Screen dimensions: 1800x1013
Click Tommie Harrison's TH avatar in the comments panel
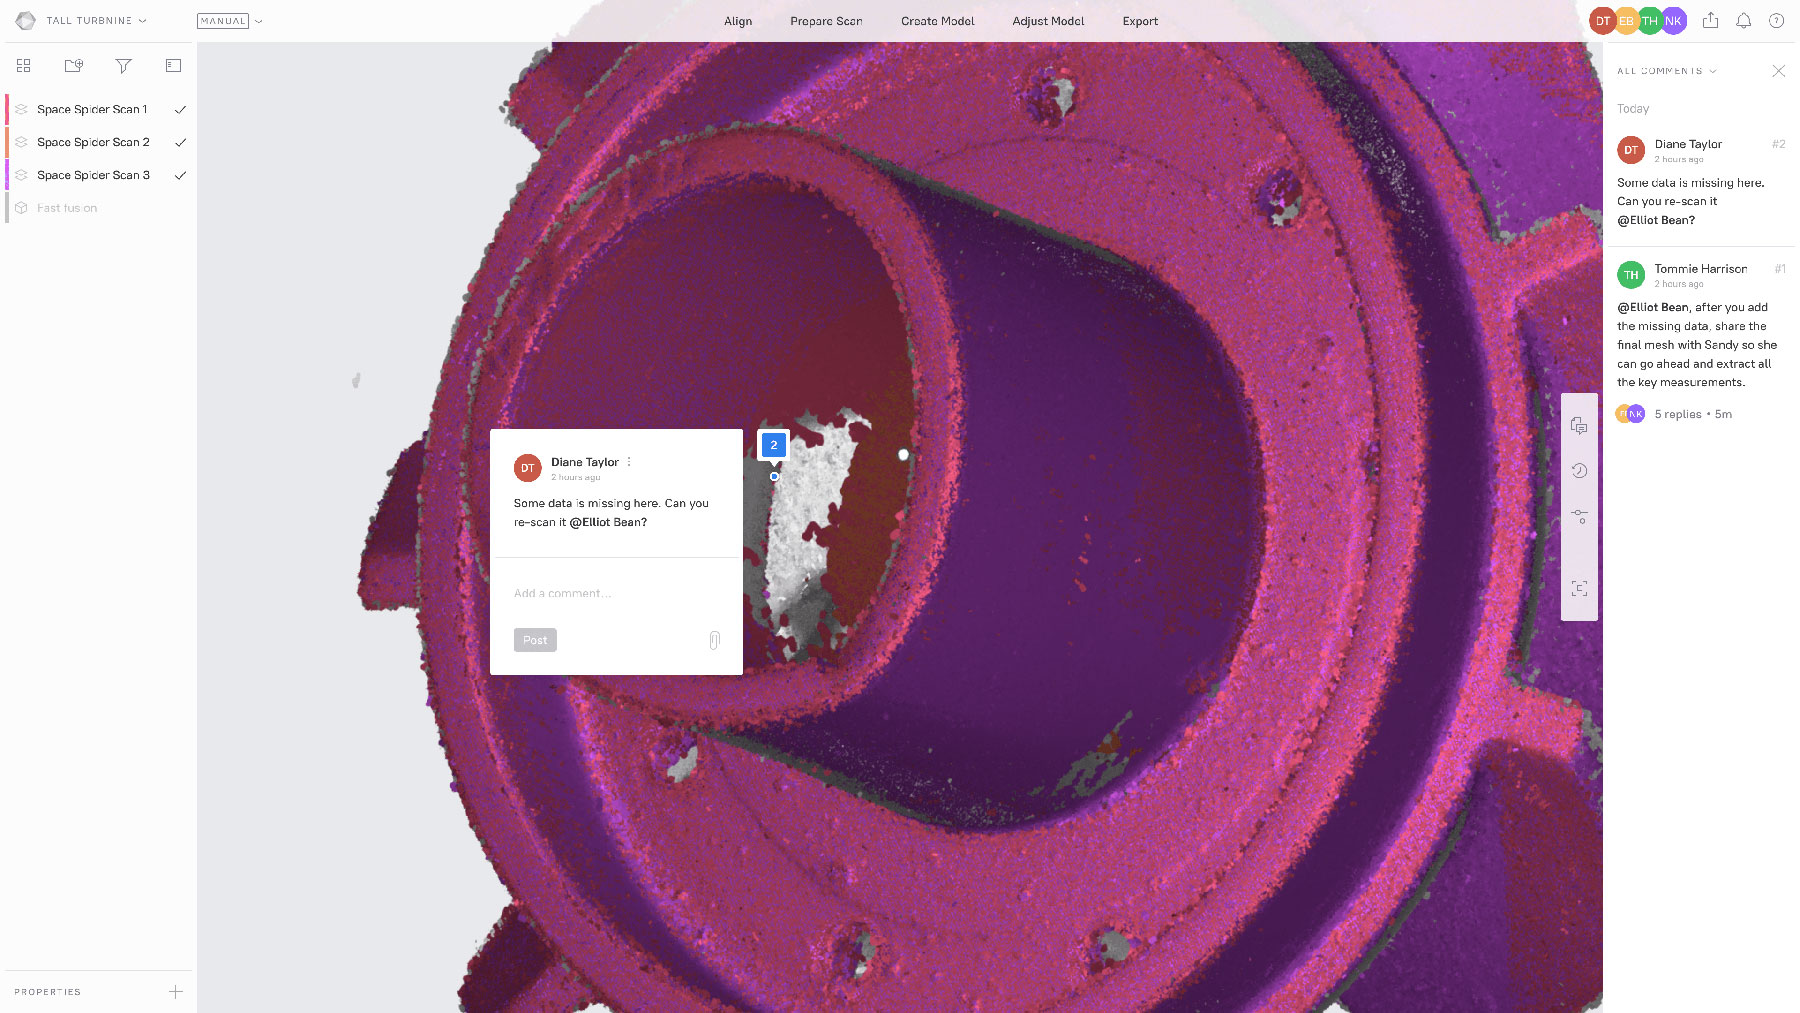pos(1631,275)
